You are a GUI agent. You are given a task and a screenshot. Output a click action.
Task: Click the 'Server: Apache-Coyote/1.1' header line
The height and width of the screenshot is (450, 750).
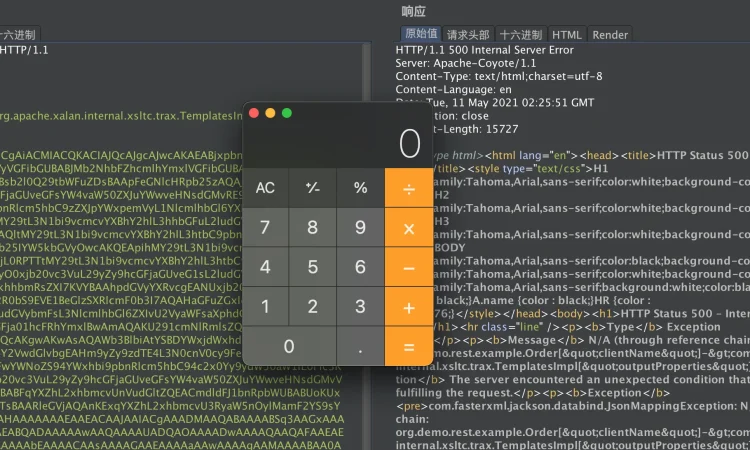pyautogui.click(x=465, y=63)
